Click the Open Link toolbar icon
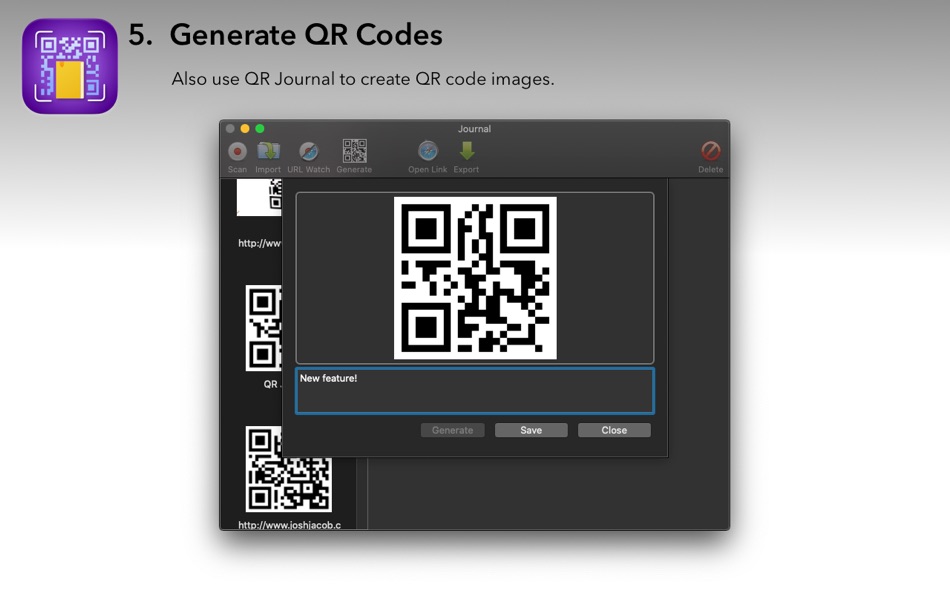The height and width of the screenshot is (594, 950). coord(428,151)
